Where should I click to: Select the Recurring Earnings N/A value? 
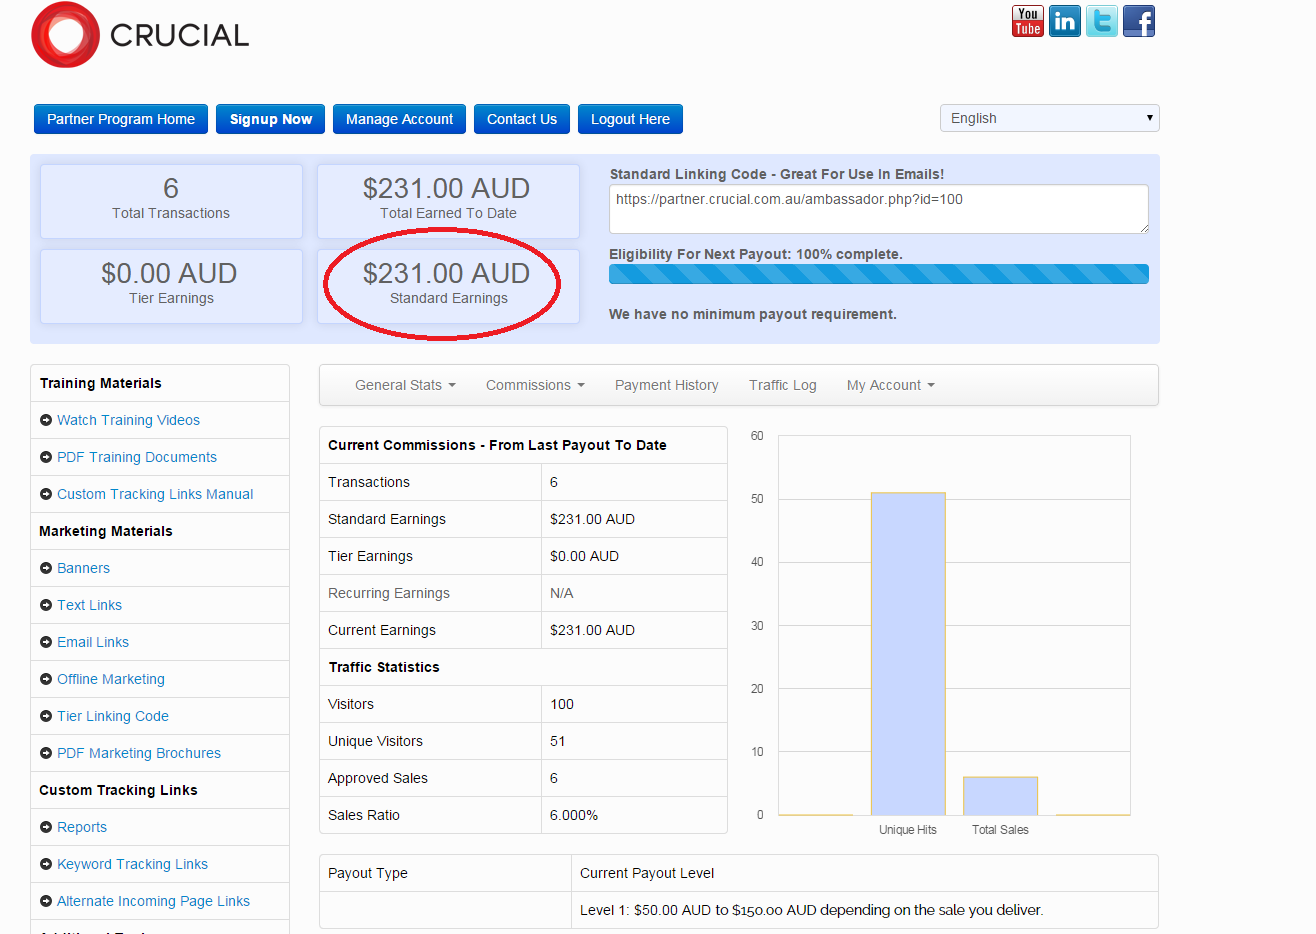562,593
